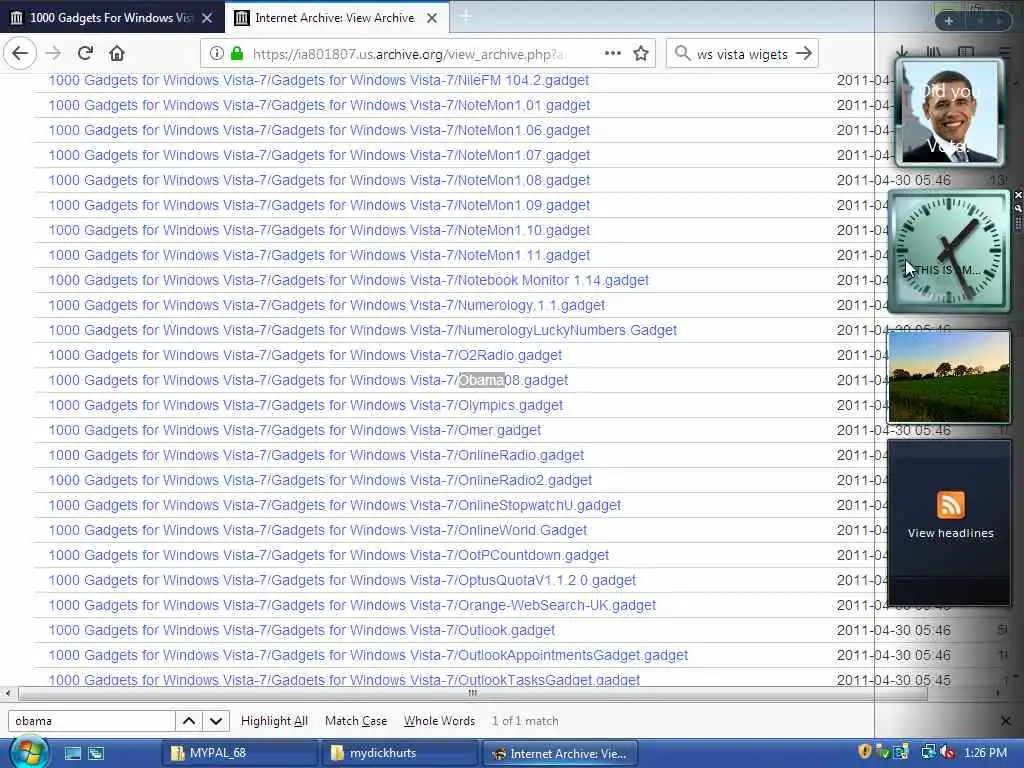Open the page actions menu
1024x768 pixels.
coord(613,54)
